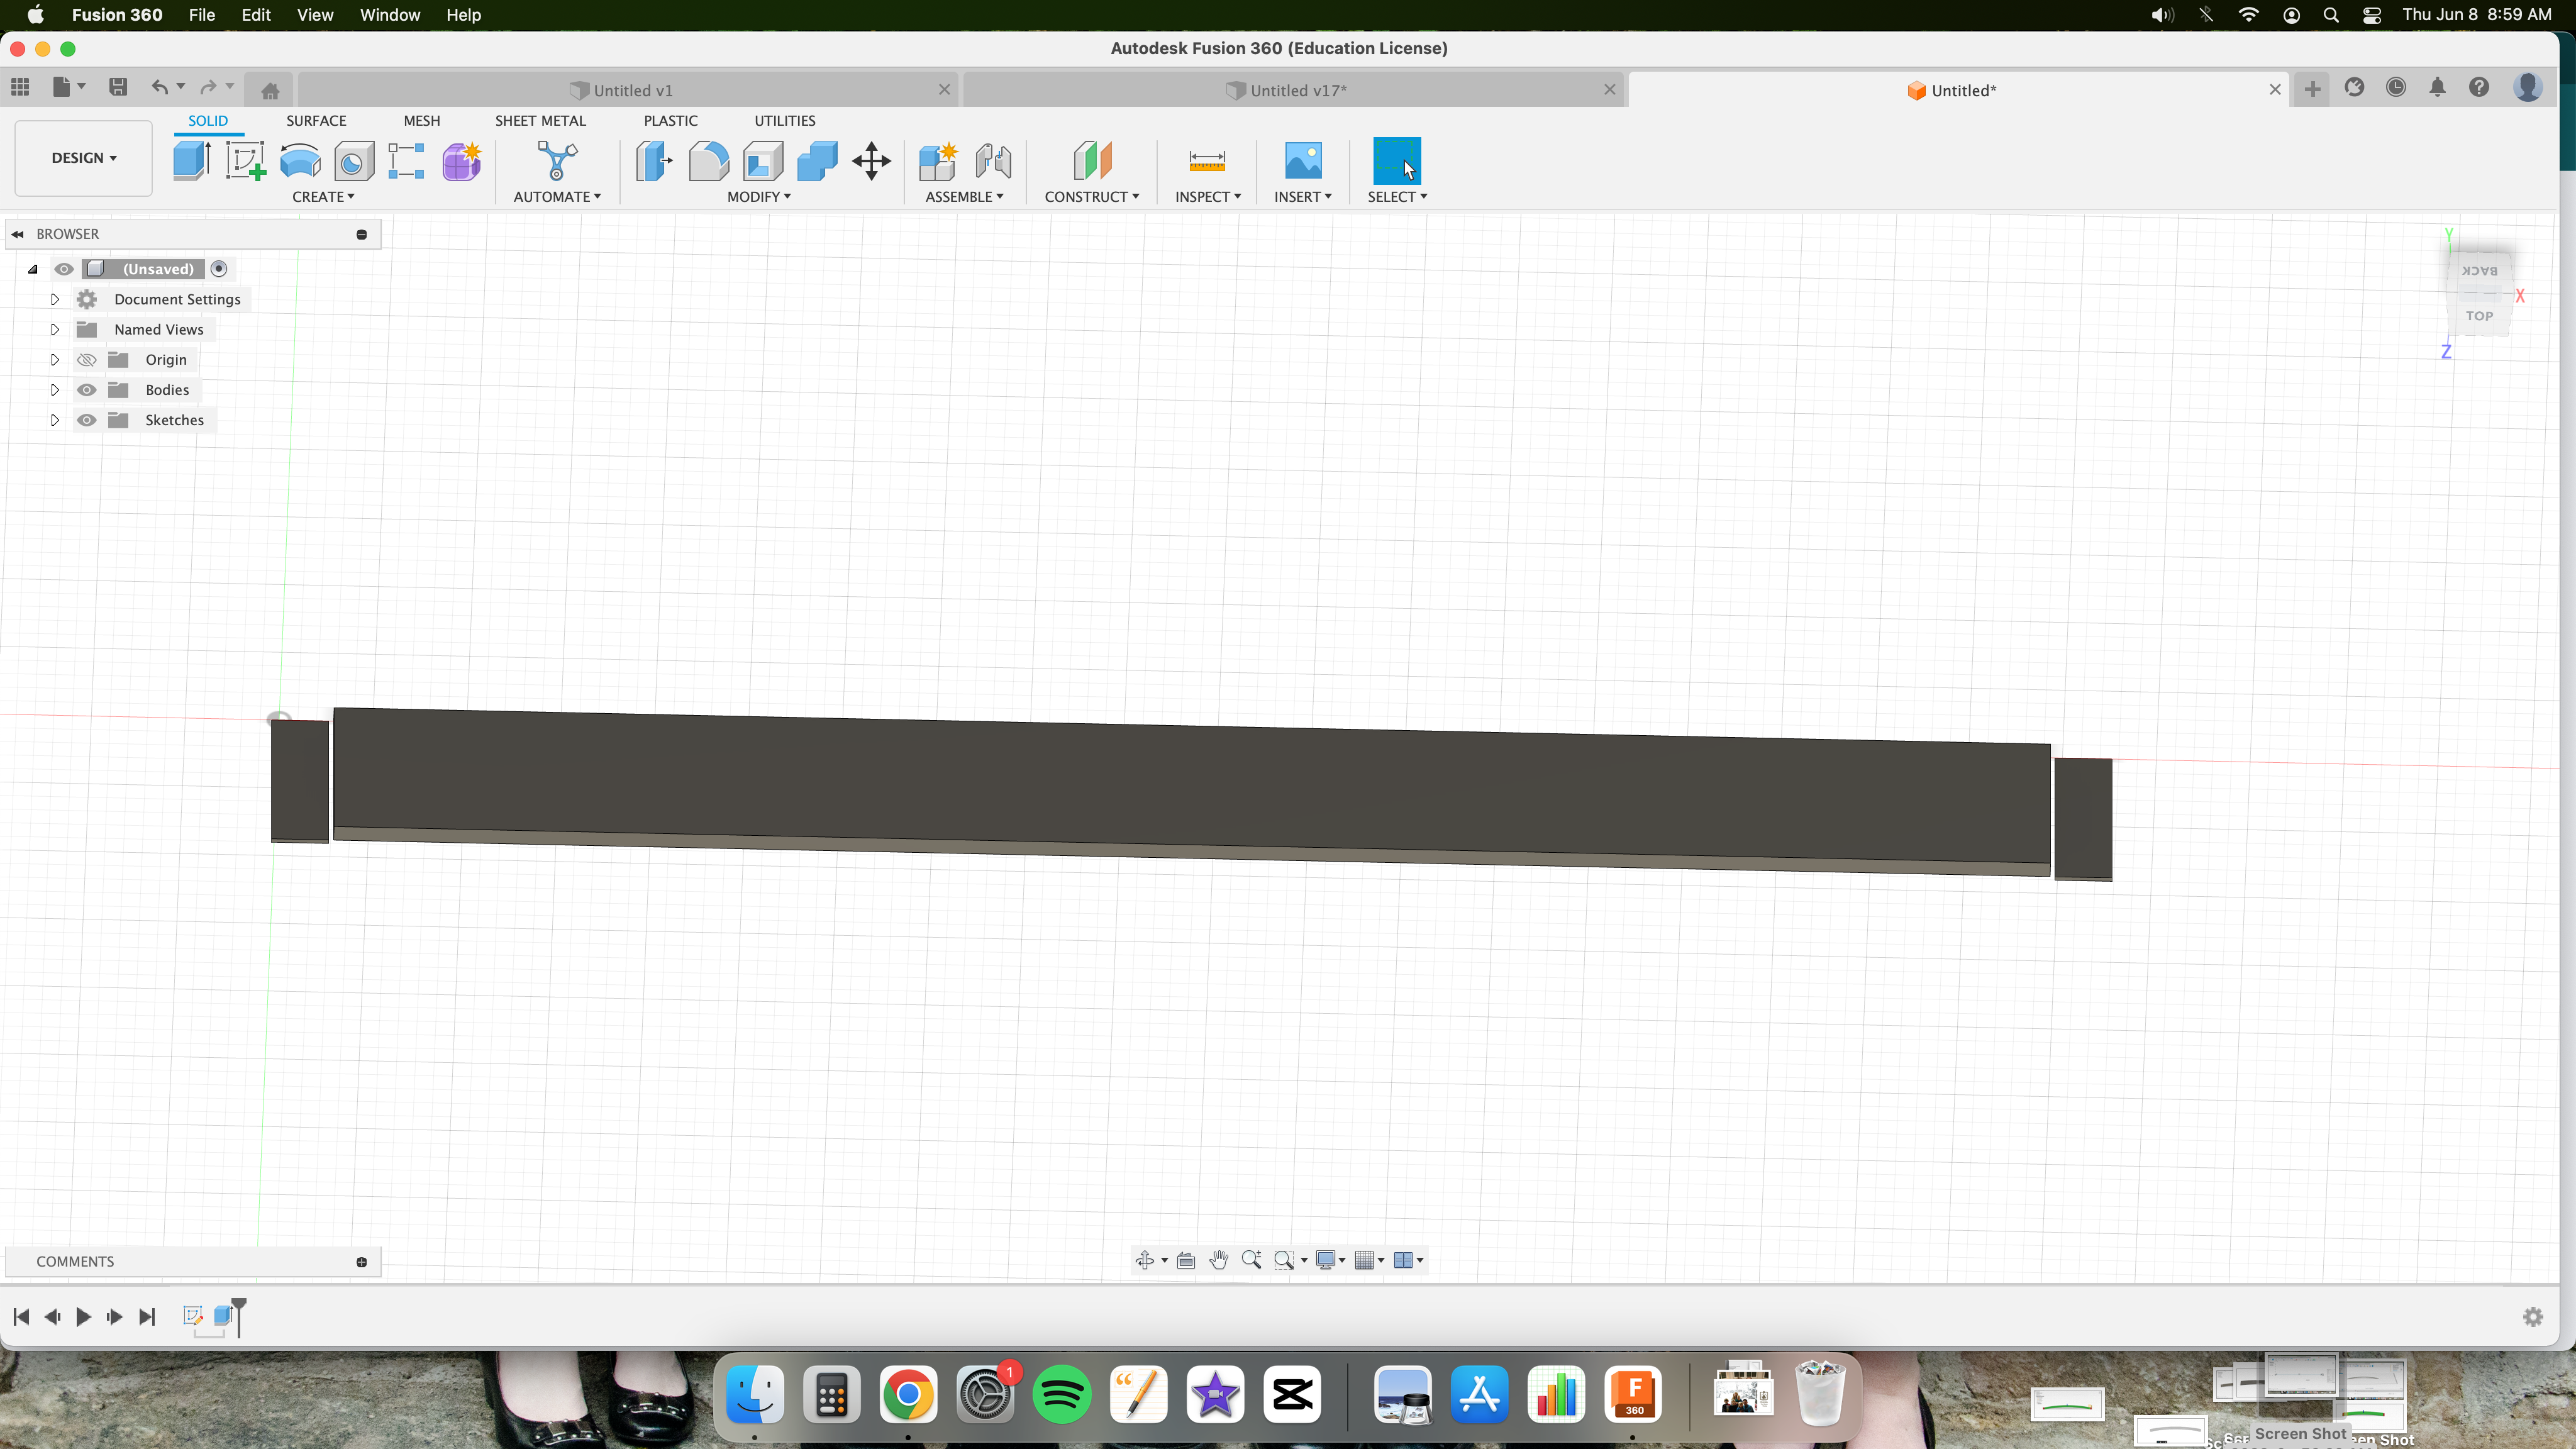Open notifications bell icon
This screenshot has width=2576, height=1449.
point(2437,88)
